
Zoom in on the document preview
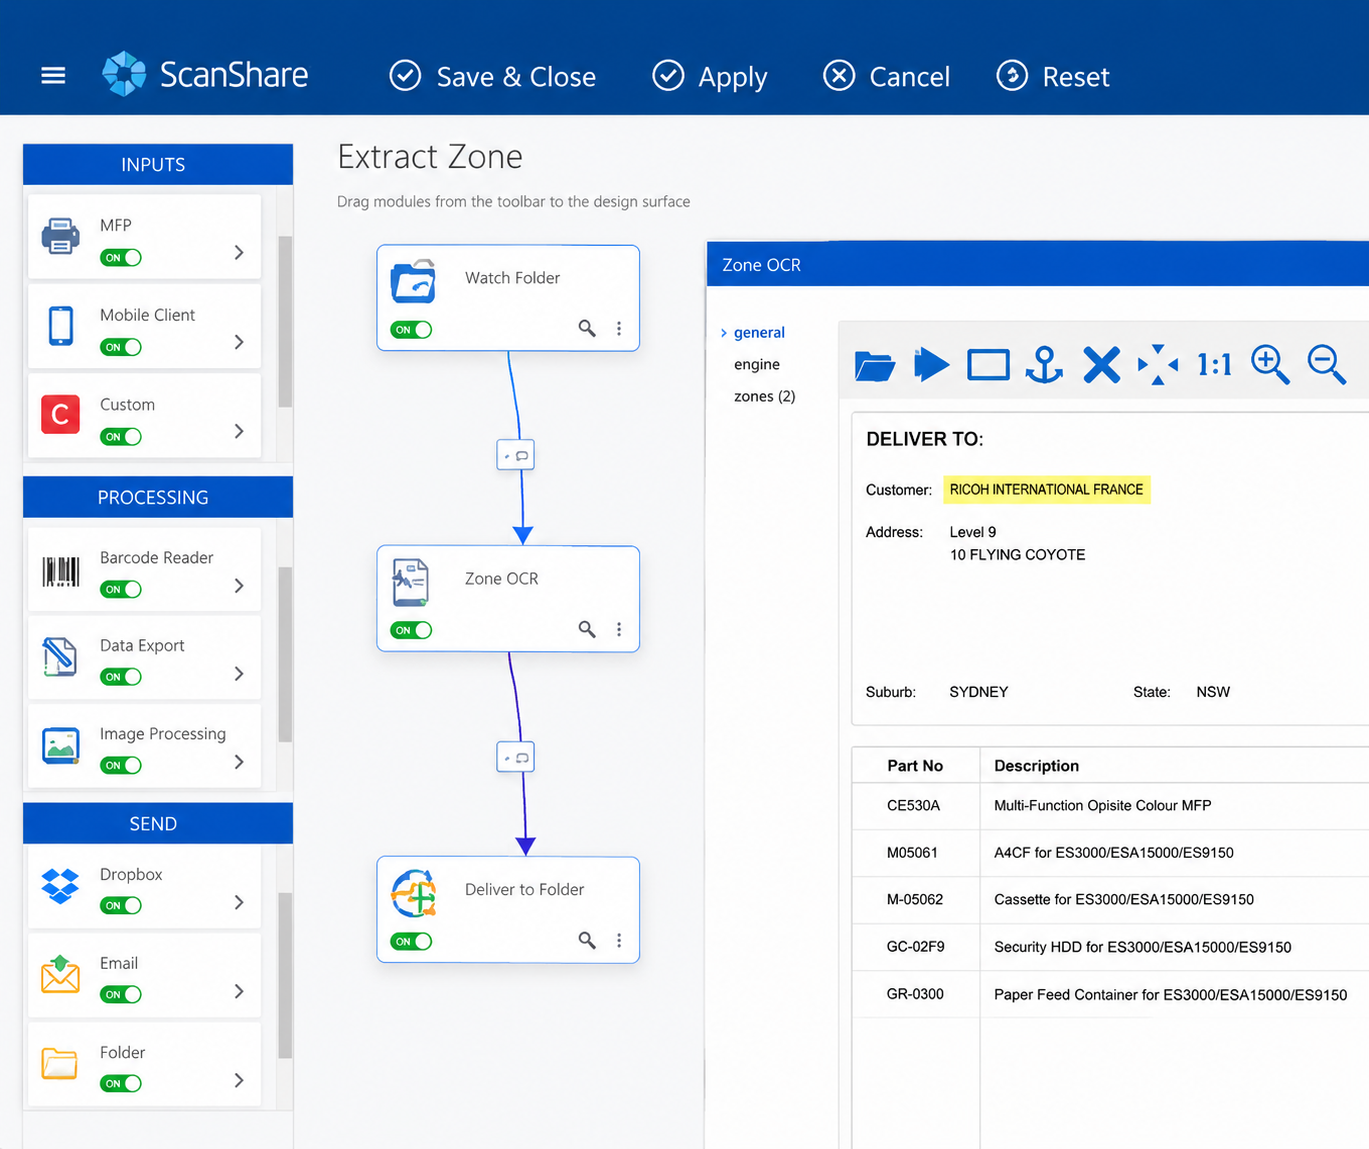1270,365
